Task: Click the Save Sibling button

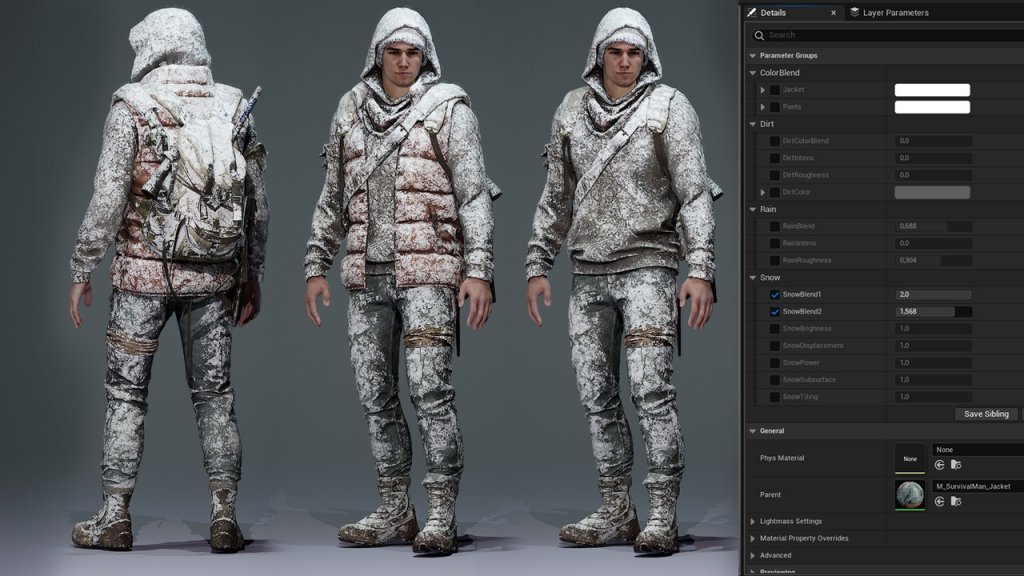Action: 986,414
